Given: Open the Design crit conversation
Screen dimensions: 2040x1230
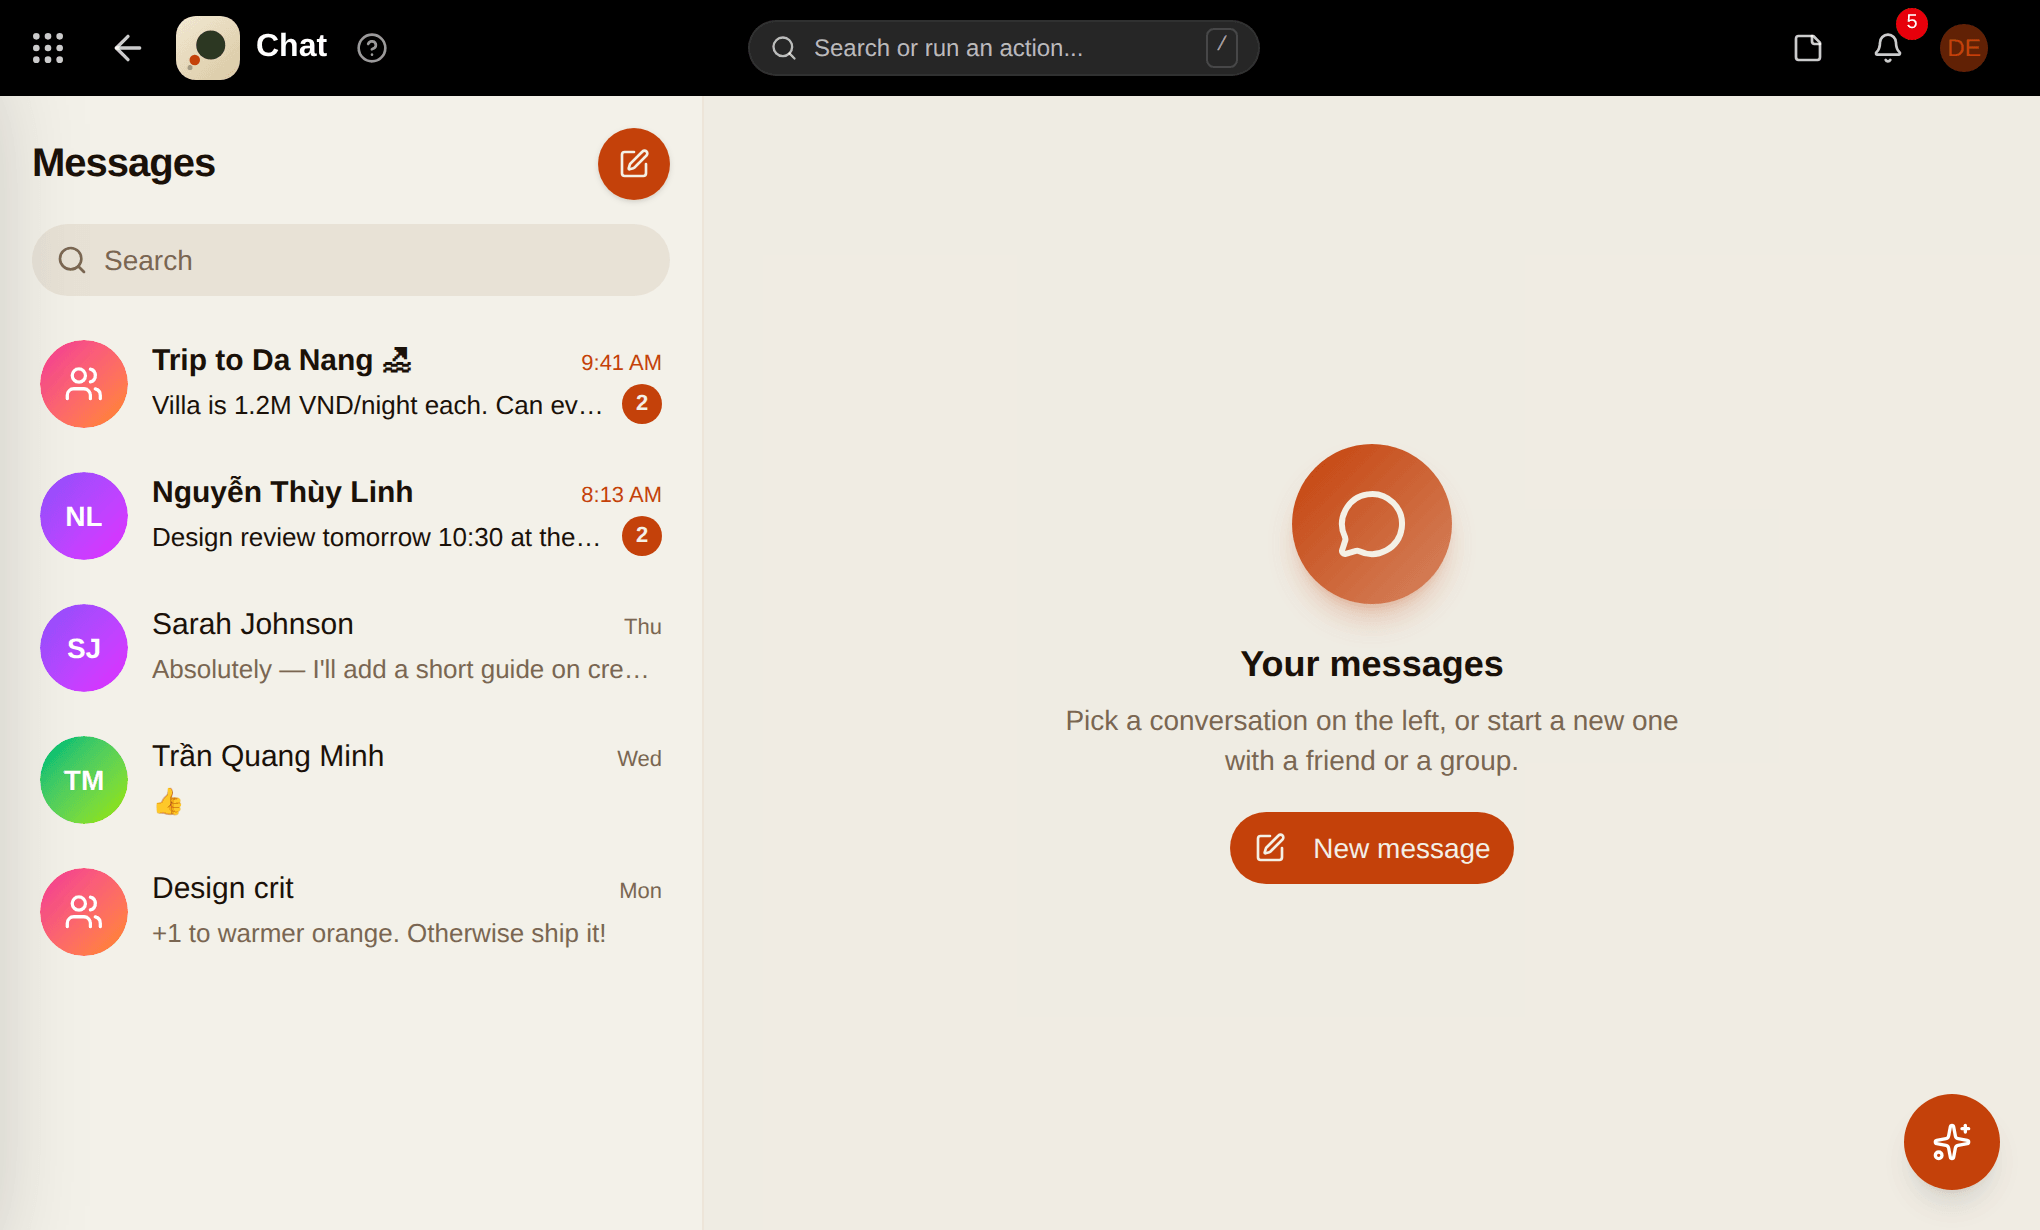Looking at the screenshot, I should [x=351, y=912].
